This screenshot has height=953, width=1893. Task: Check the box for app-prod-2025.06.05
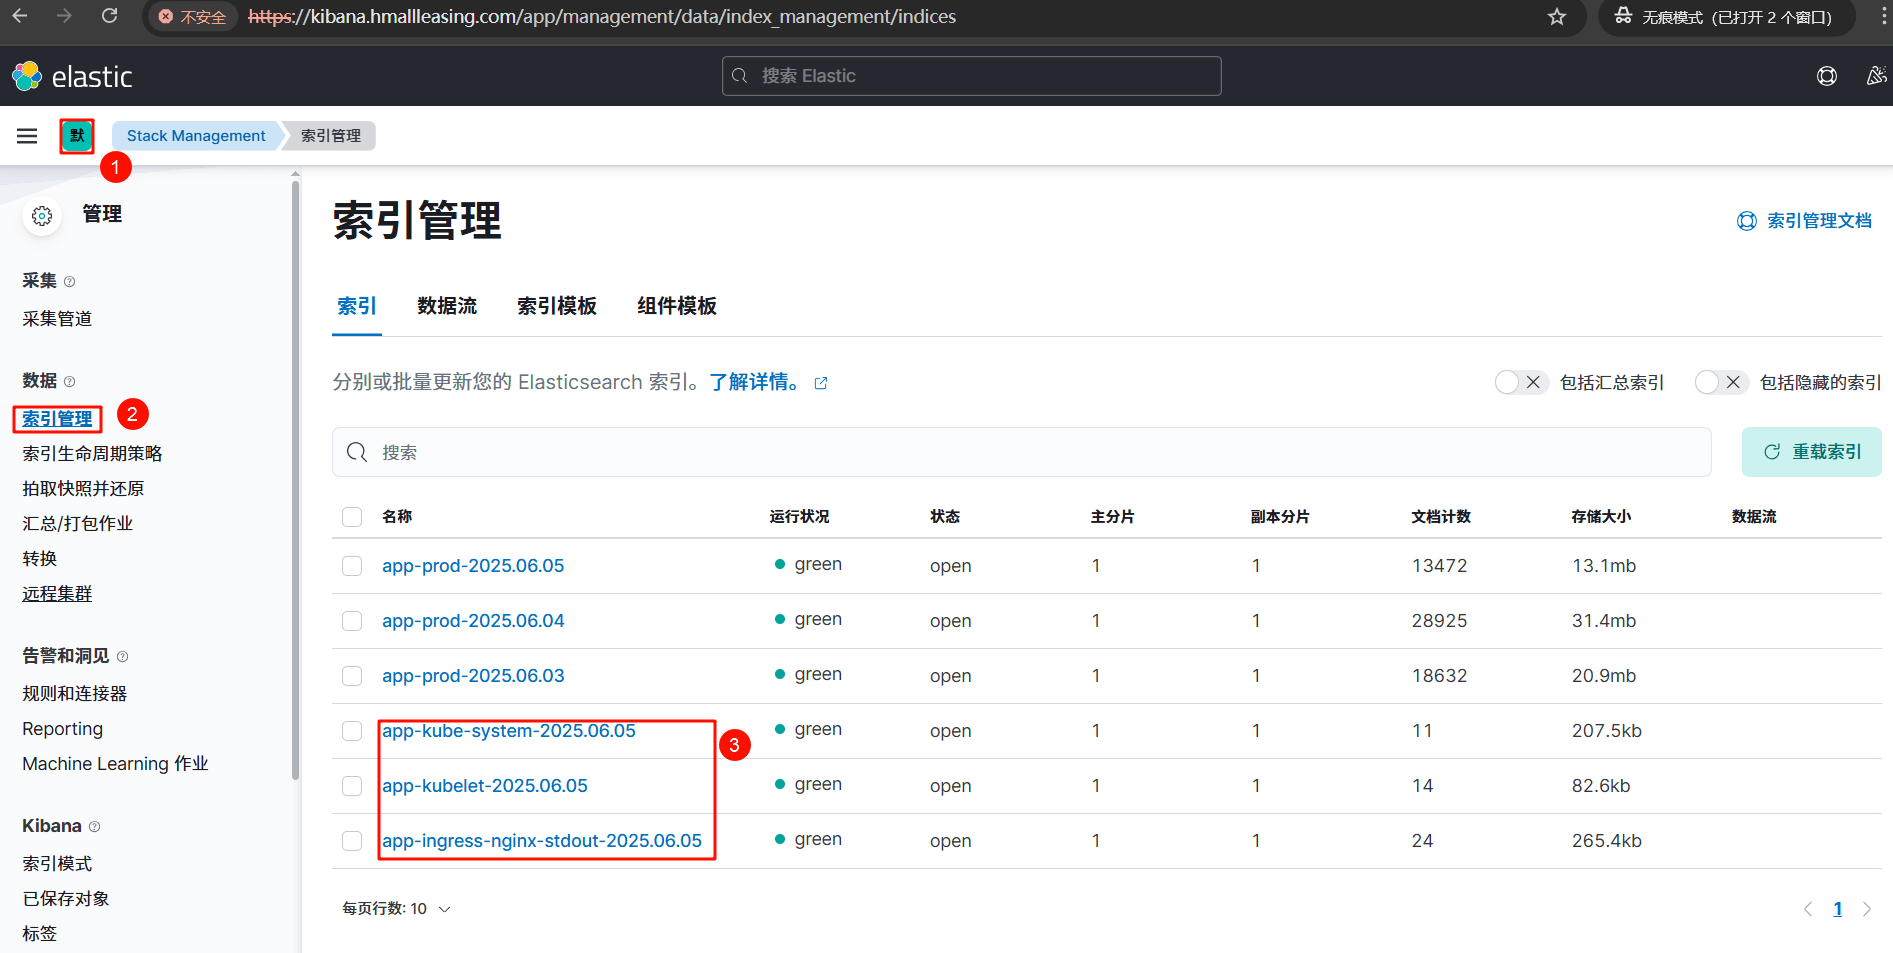tap(352, 566)
